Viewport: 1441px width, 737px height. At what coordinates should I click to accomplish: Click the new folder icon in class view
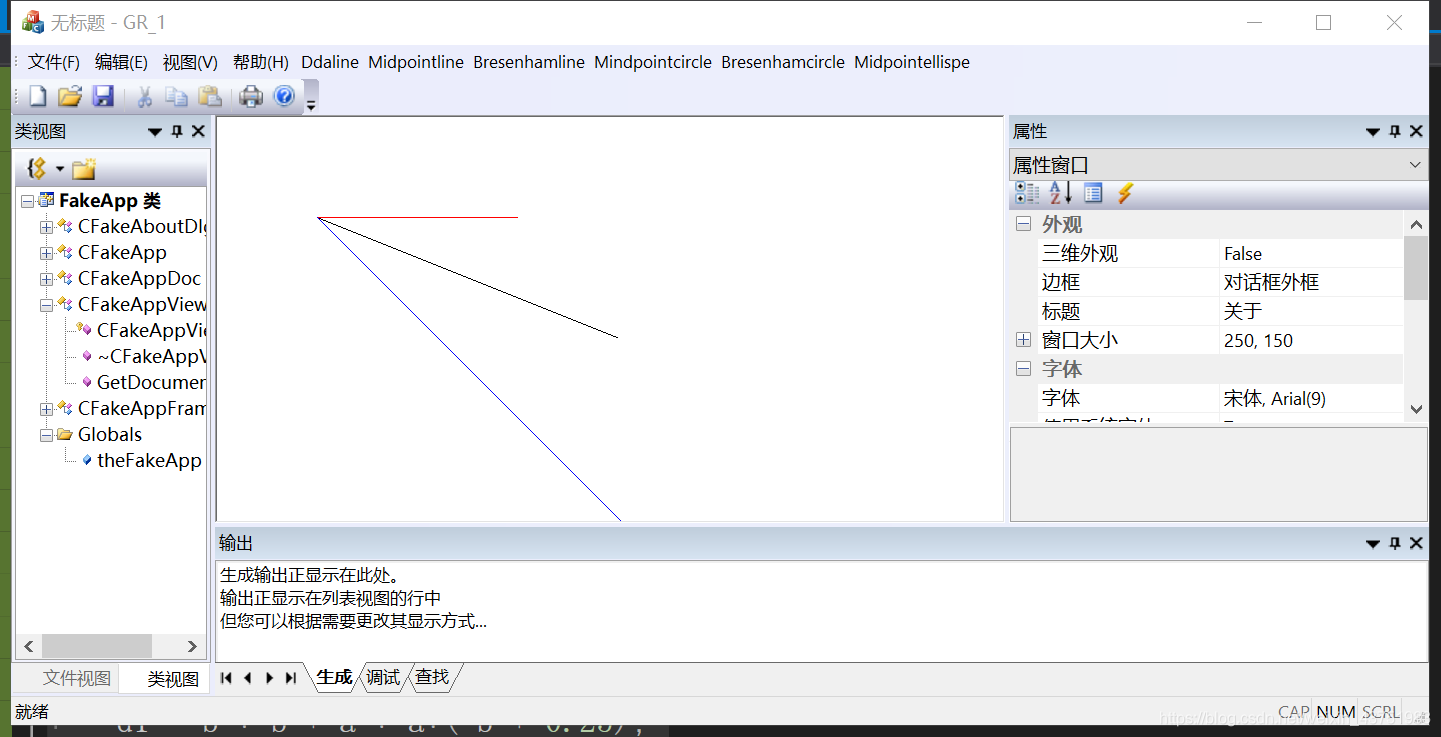(x=83, y=168)
